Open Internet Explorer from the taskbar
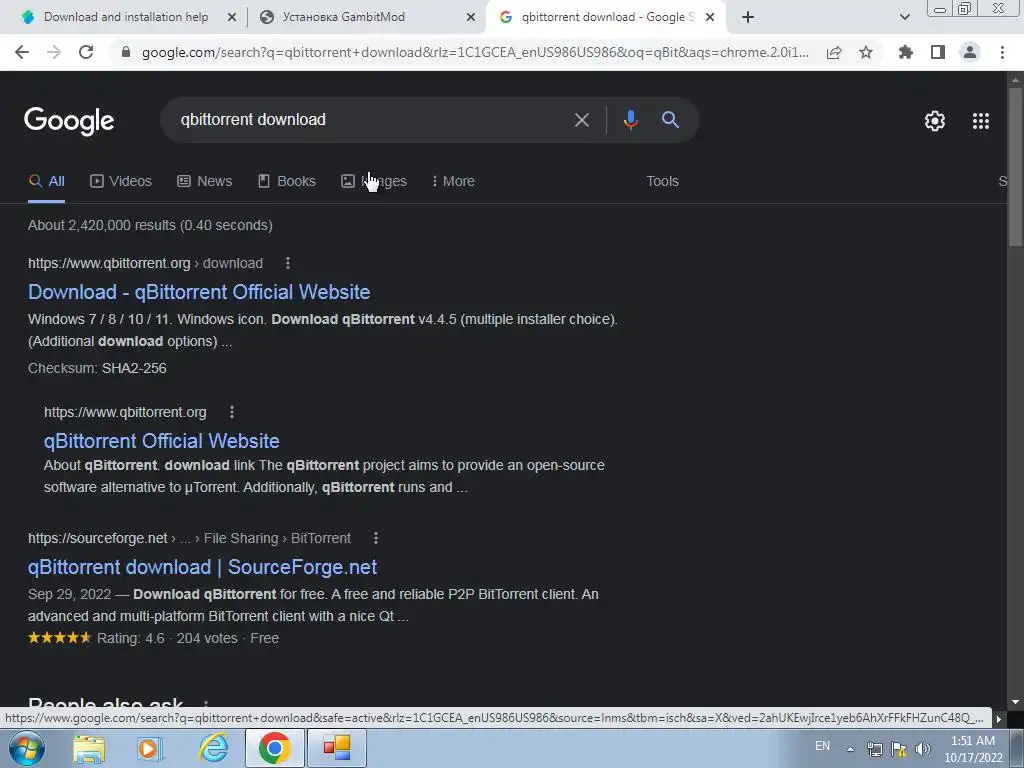 (x=214, y=748)
